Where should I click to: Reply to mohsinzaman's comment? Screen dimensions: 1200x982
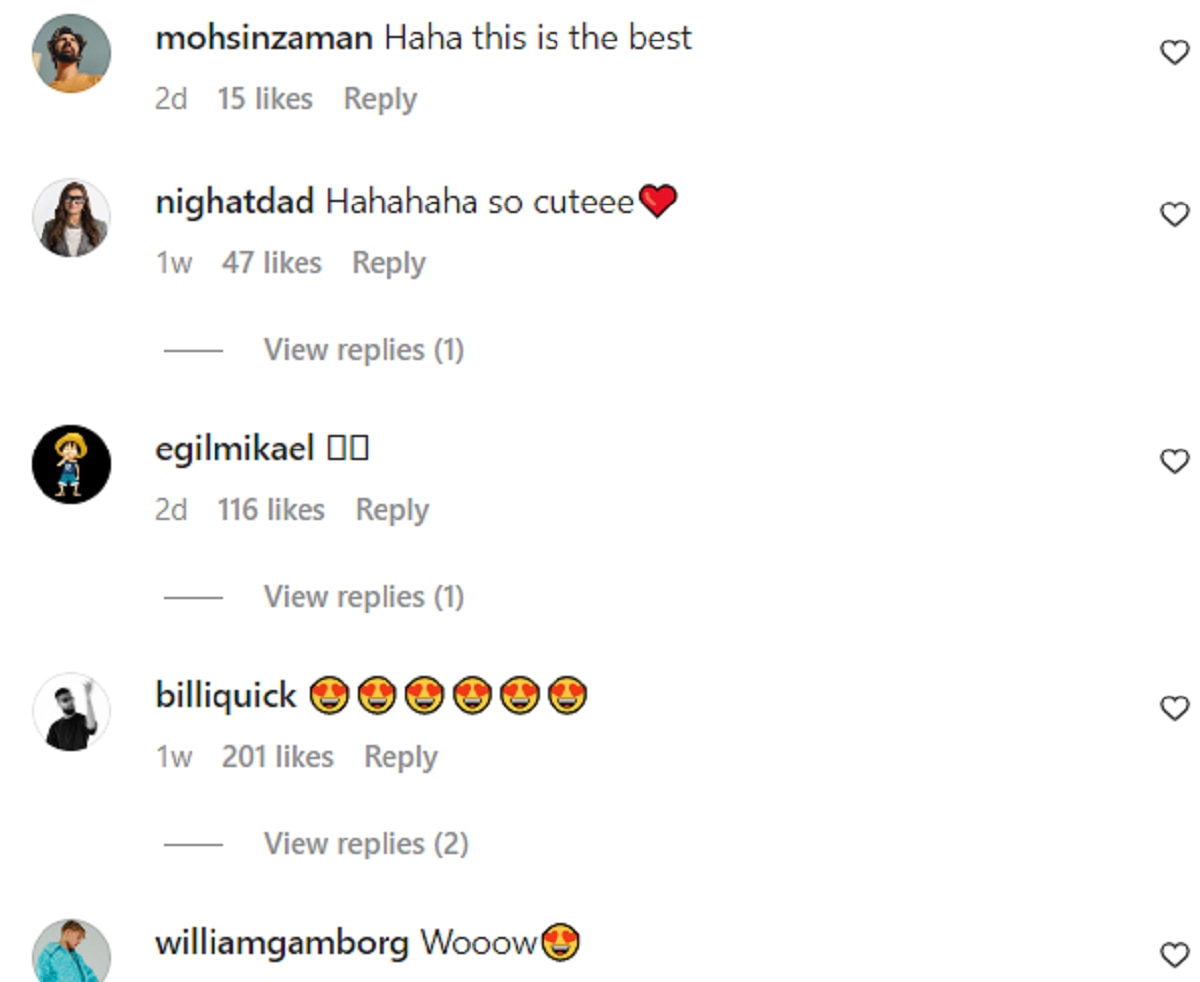click(380, 100)
